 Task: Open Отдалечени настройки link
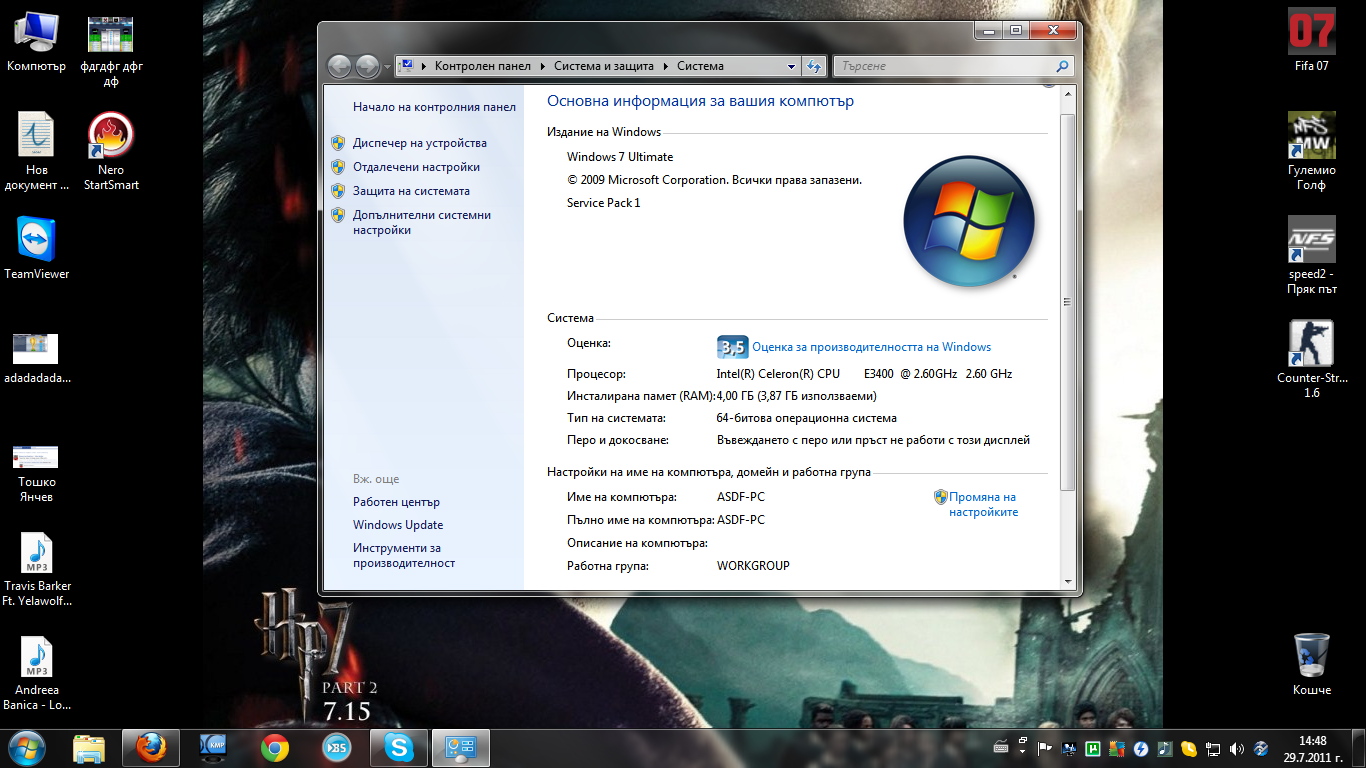point(416,167)
